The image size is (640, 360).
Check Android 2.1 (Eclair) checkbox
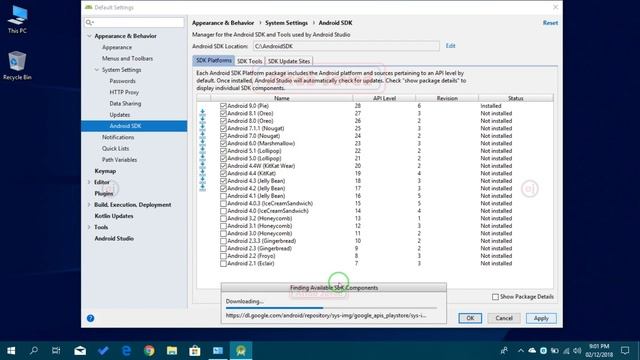pyautogui.click(x=223, y=263)
